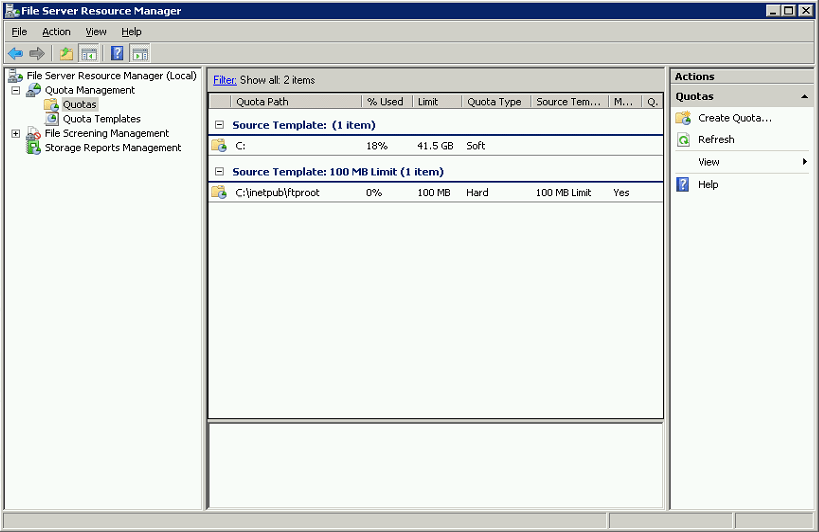Click the Help icon in Actions pane
The width and height of the screenshot is (819, 532).
click(x=683, y=184)
